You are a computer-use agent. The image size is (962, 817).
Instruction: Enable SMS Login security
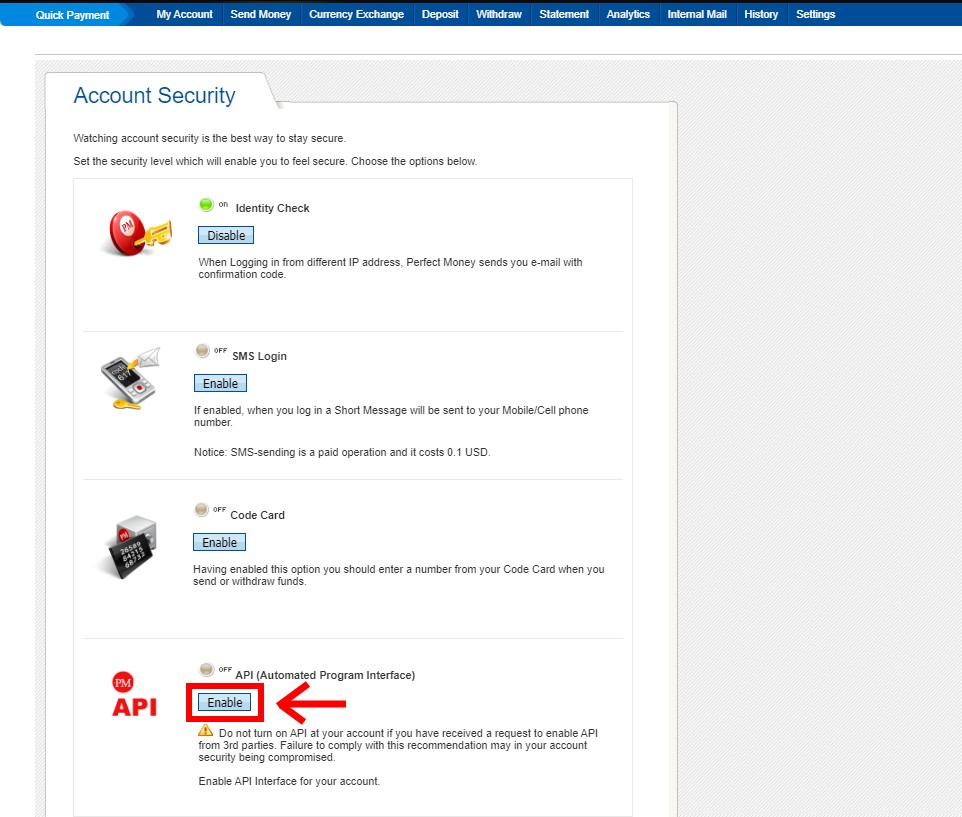(x=220, y=384)
